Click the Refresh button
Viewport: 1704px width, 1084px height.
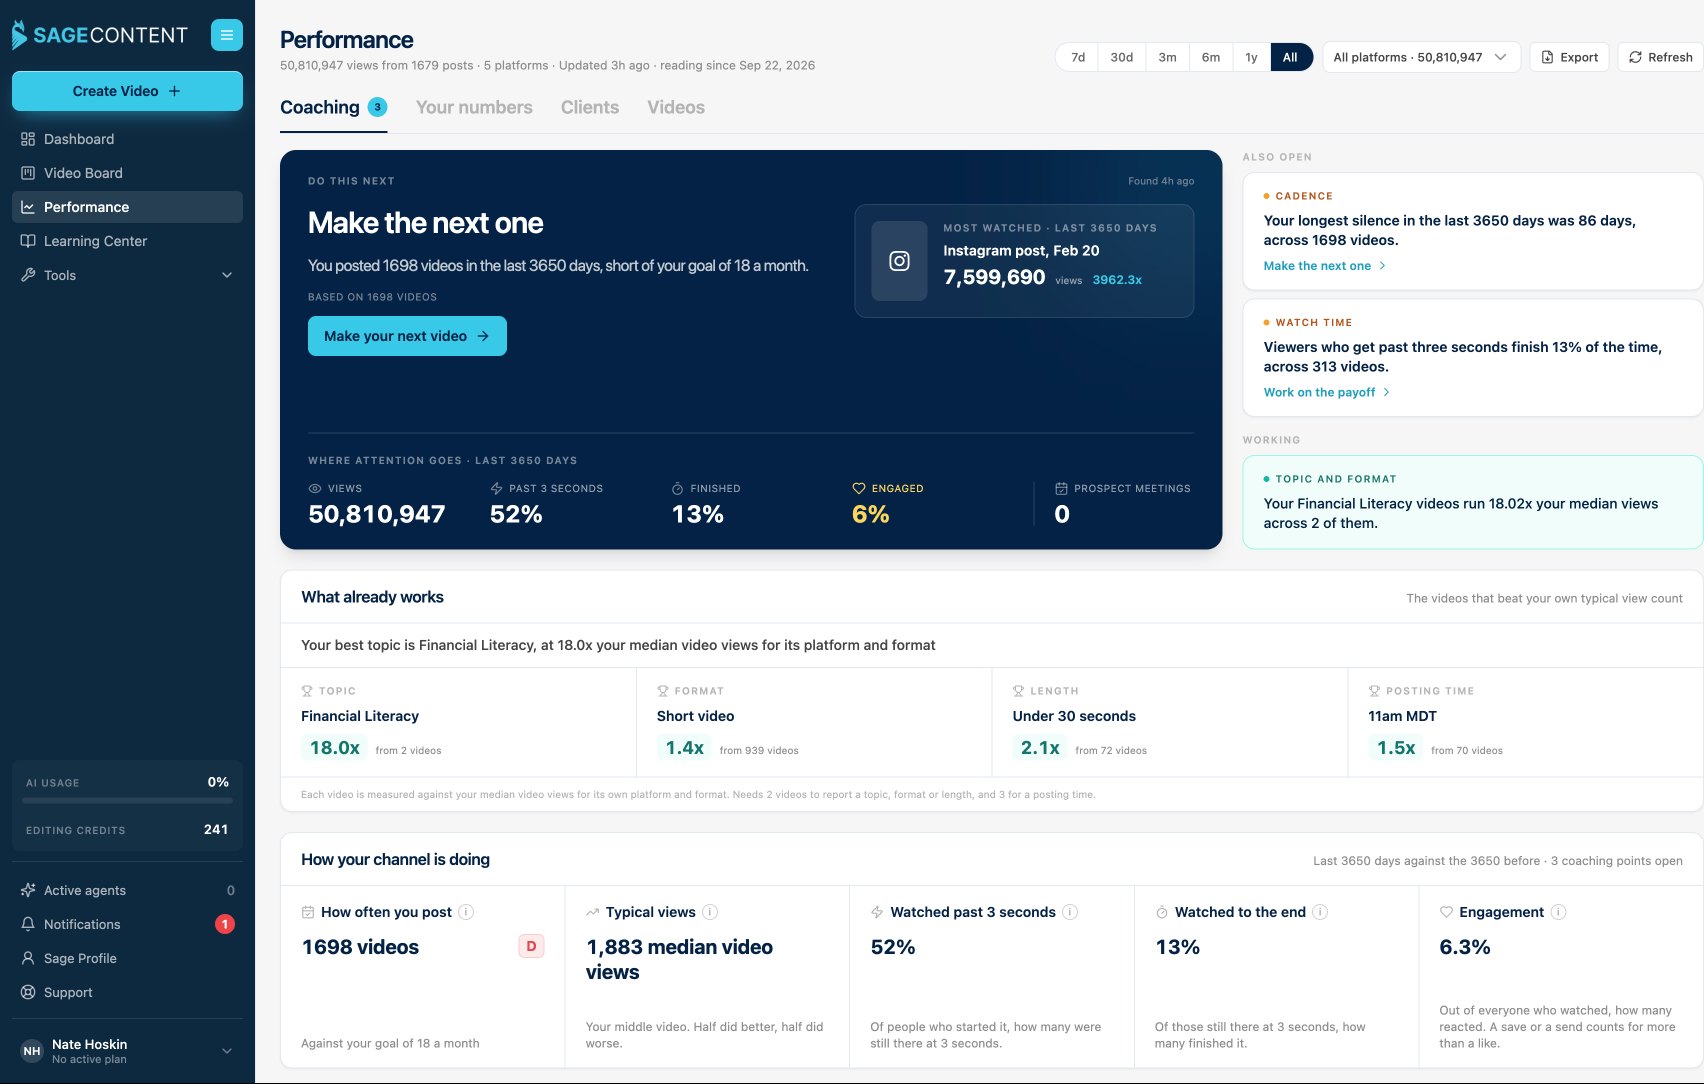click(1660, 57)
